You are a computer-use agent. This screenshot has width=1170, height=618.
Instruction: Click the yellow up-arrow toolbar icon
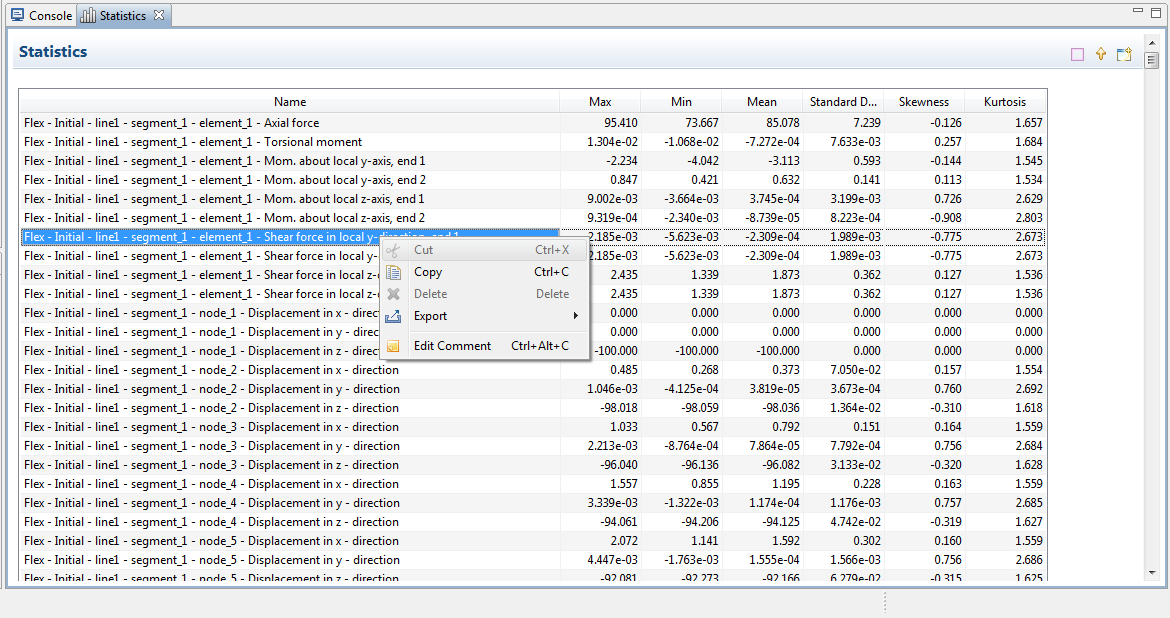click(1101, 55)
